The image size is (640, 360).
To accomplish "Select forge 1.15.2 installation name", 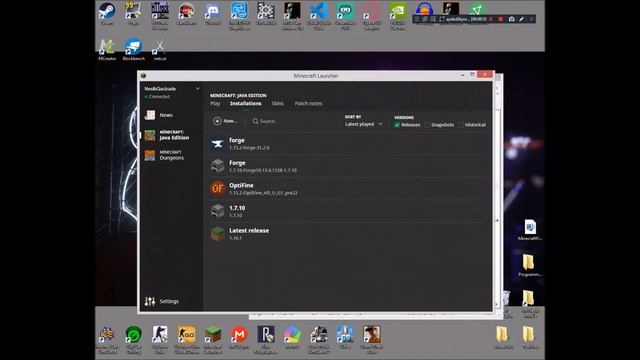I will (237, 140).
